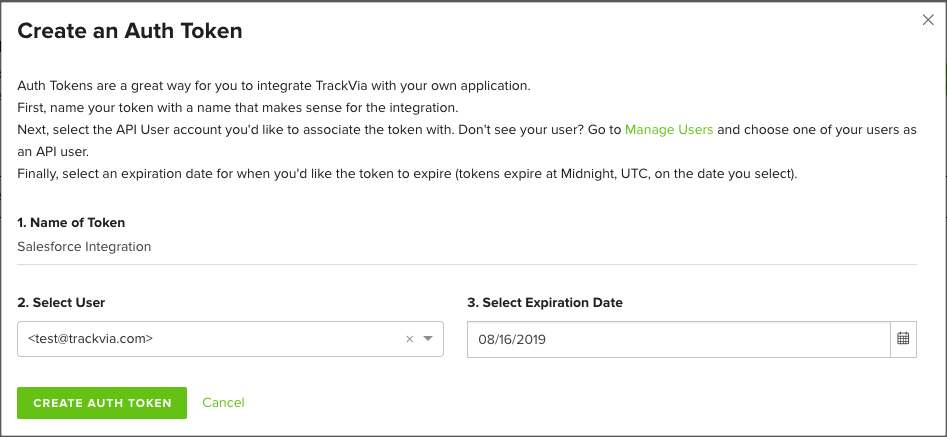Viewport: 947px width, 437px height.
Task: Click the CREATE AUTH TOKEN button
Action: (102, 403)
